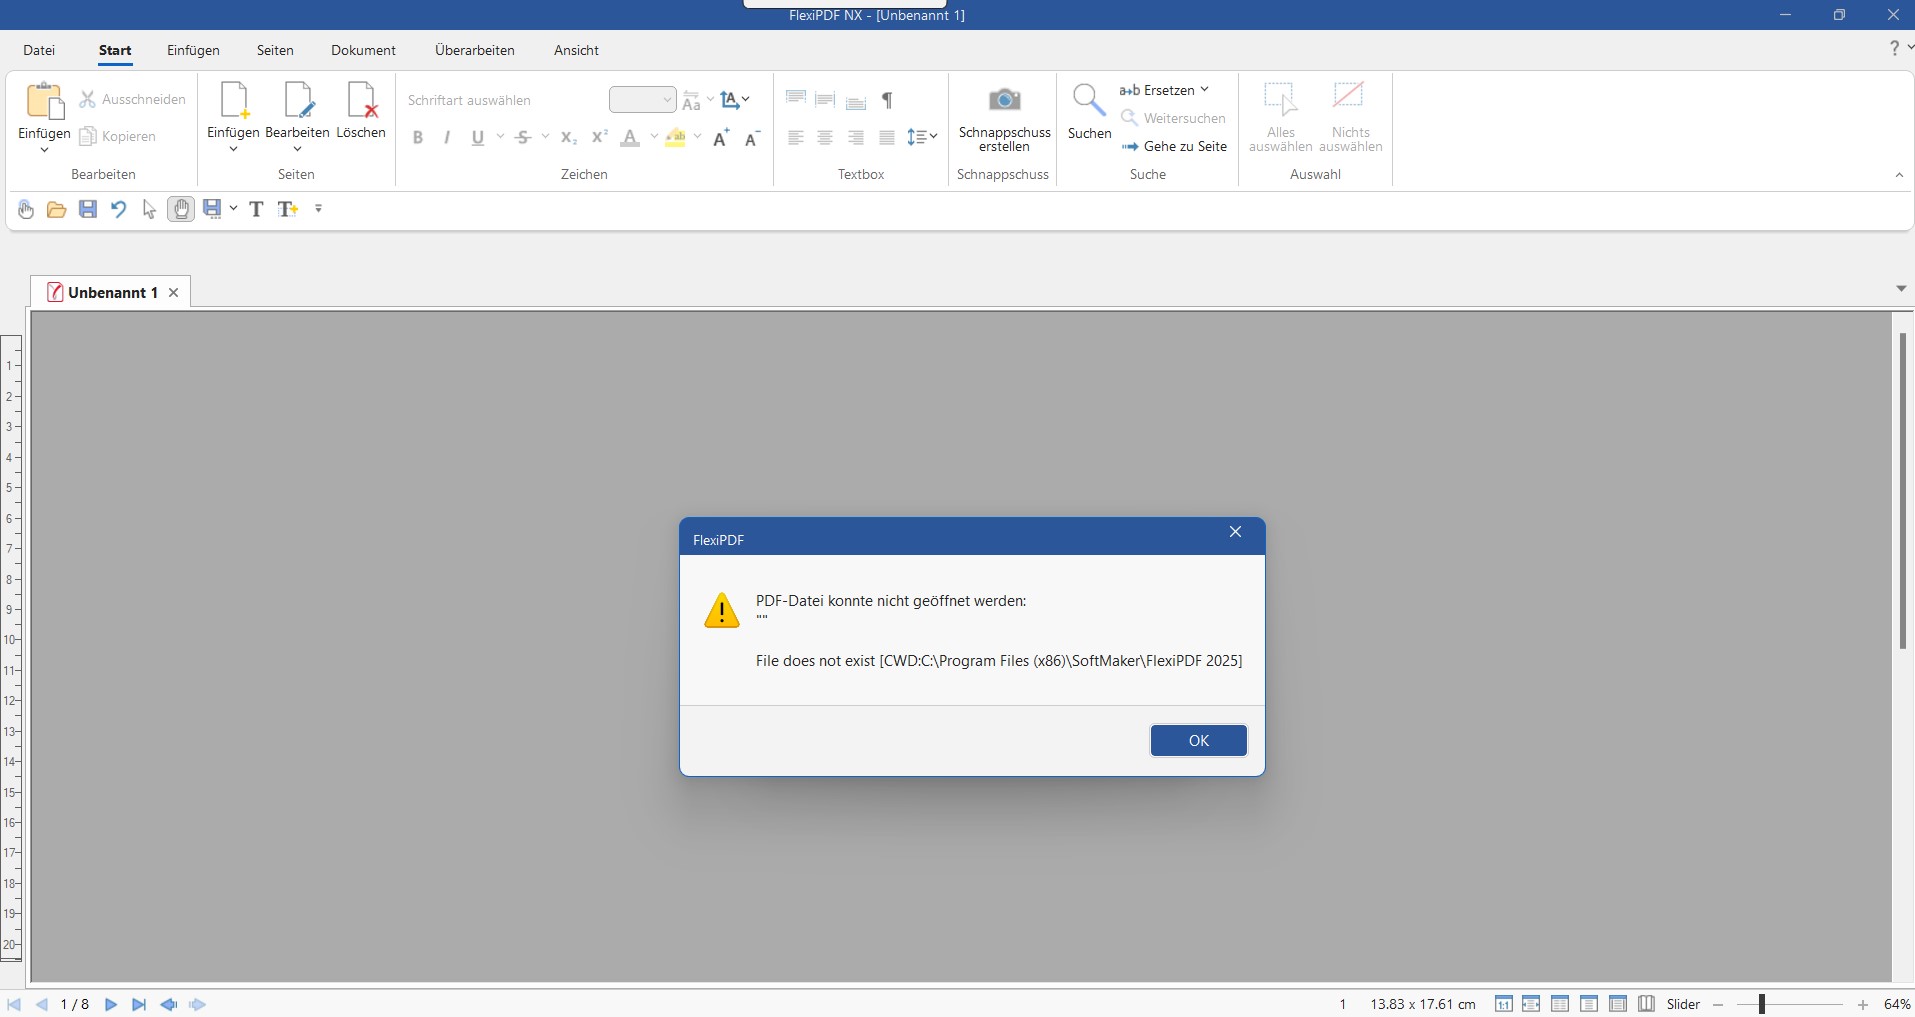The width and height of the screenshot is (1915, 1017).
Task: Click justify text alignment icon
Action: (x=887, y=138)
